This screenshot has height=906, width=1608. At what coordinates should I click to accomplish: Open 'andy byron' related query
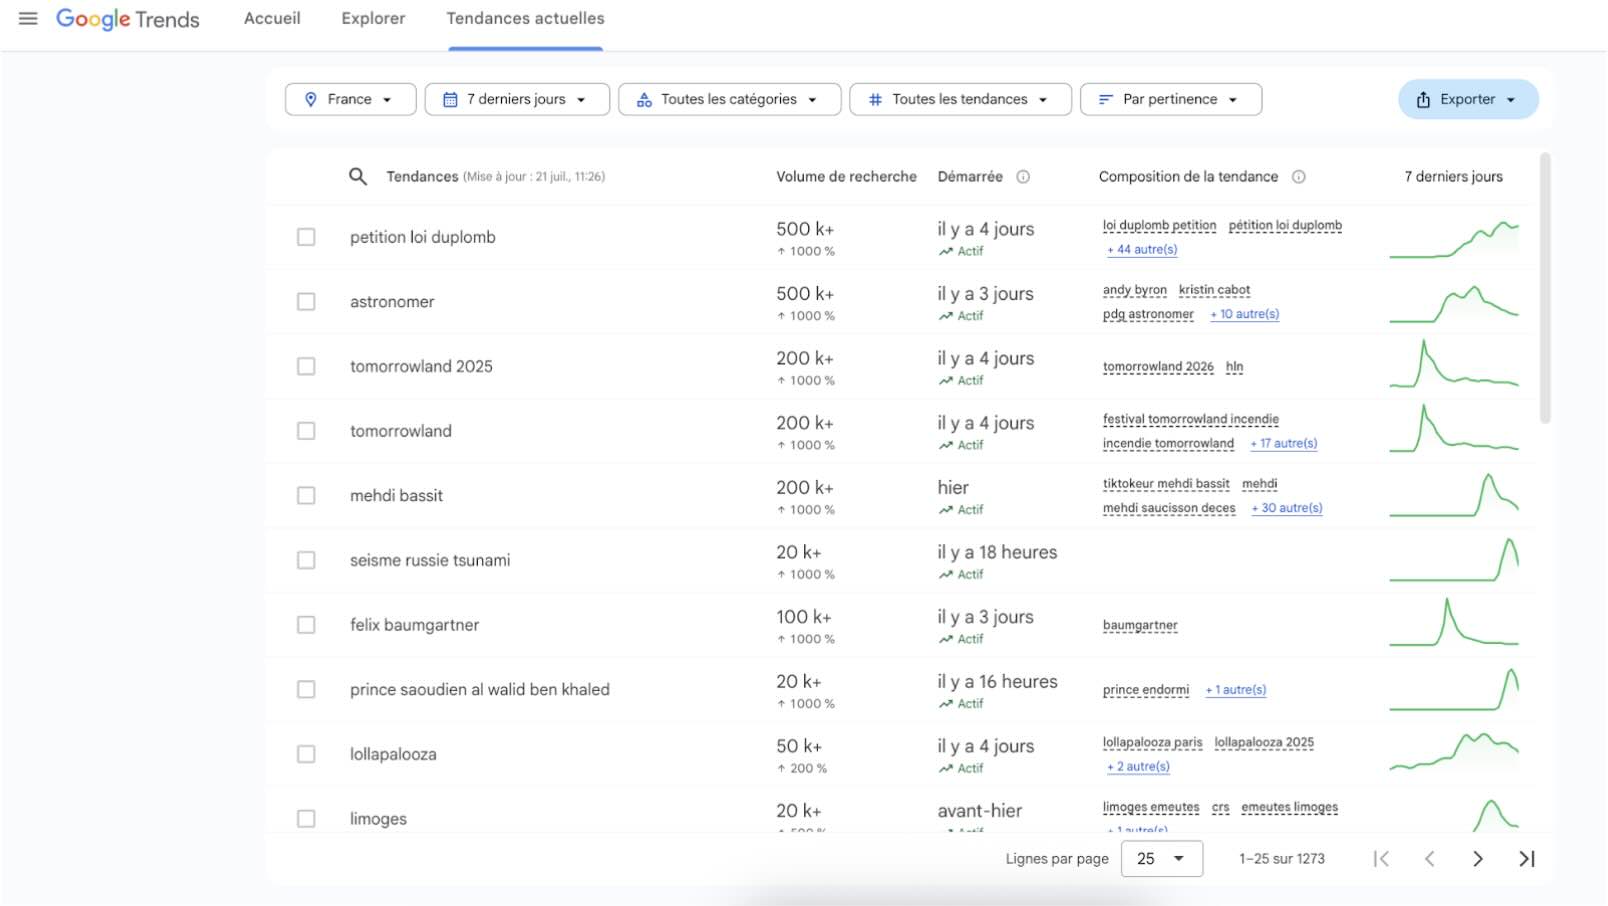coord(1135,290)
